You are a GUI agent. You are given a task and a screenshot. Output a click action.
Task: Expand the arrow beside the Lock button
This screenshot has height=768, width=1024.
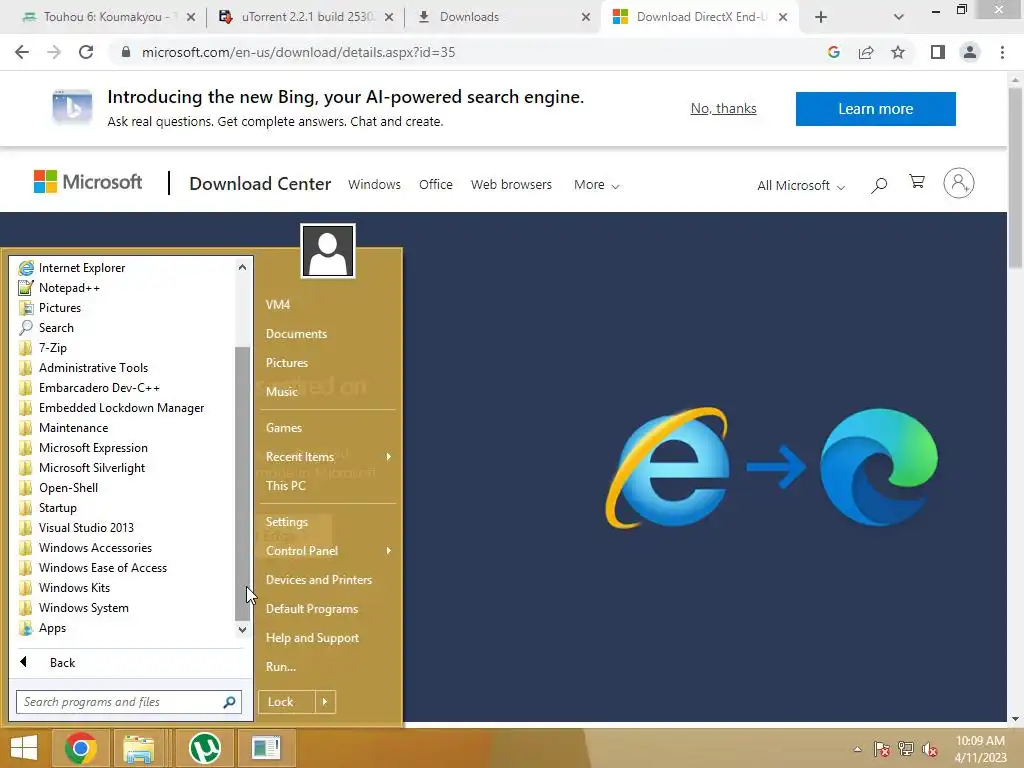click(325, 702)
